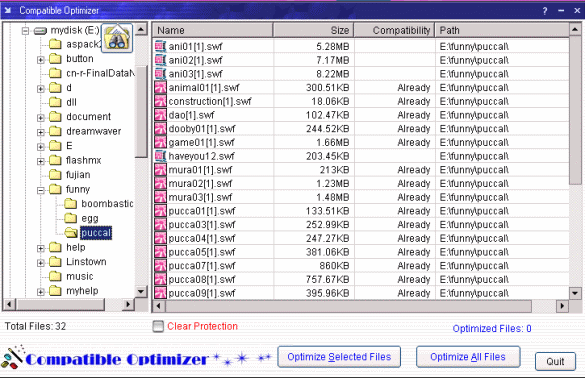Click the haveyou12.swf file icon

(x=160, y=156)
